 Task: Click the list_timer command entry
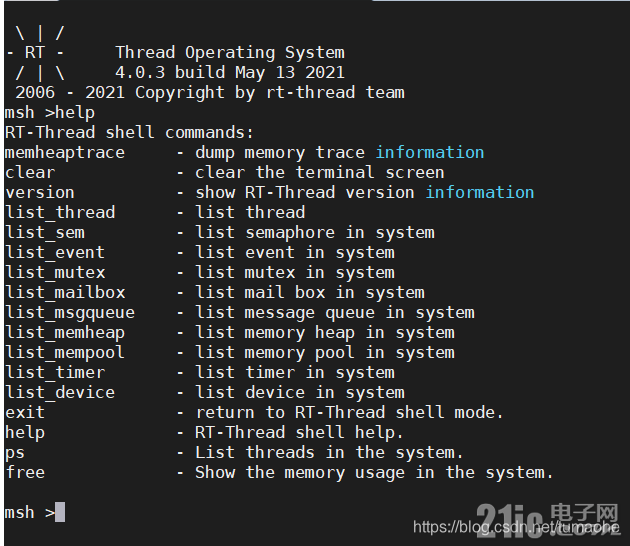click(x=55, y=372)
